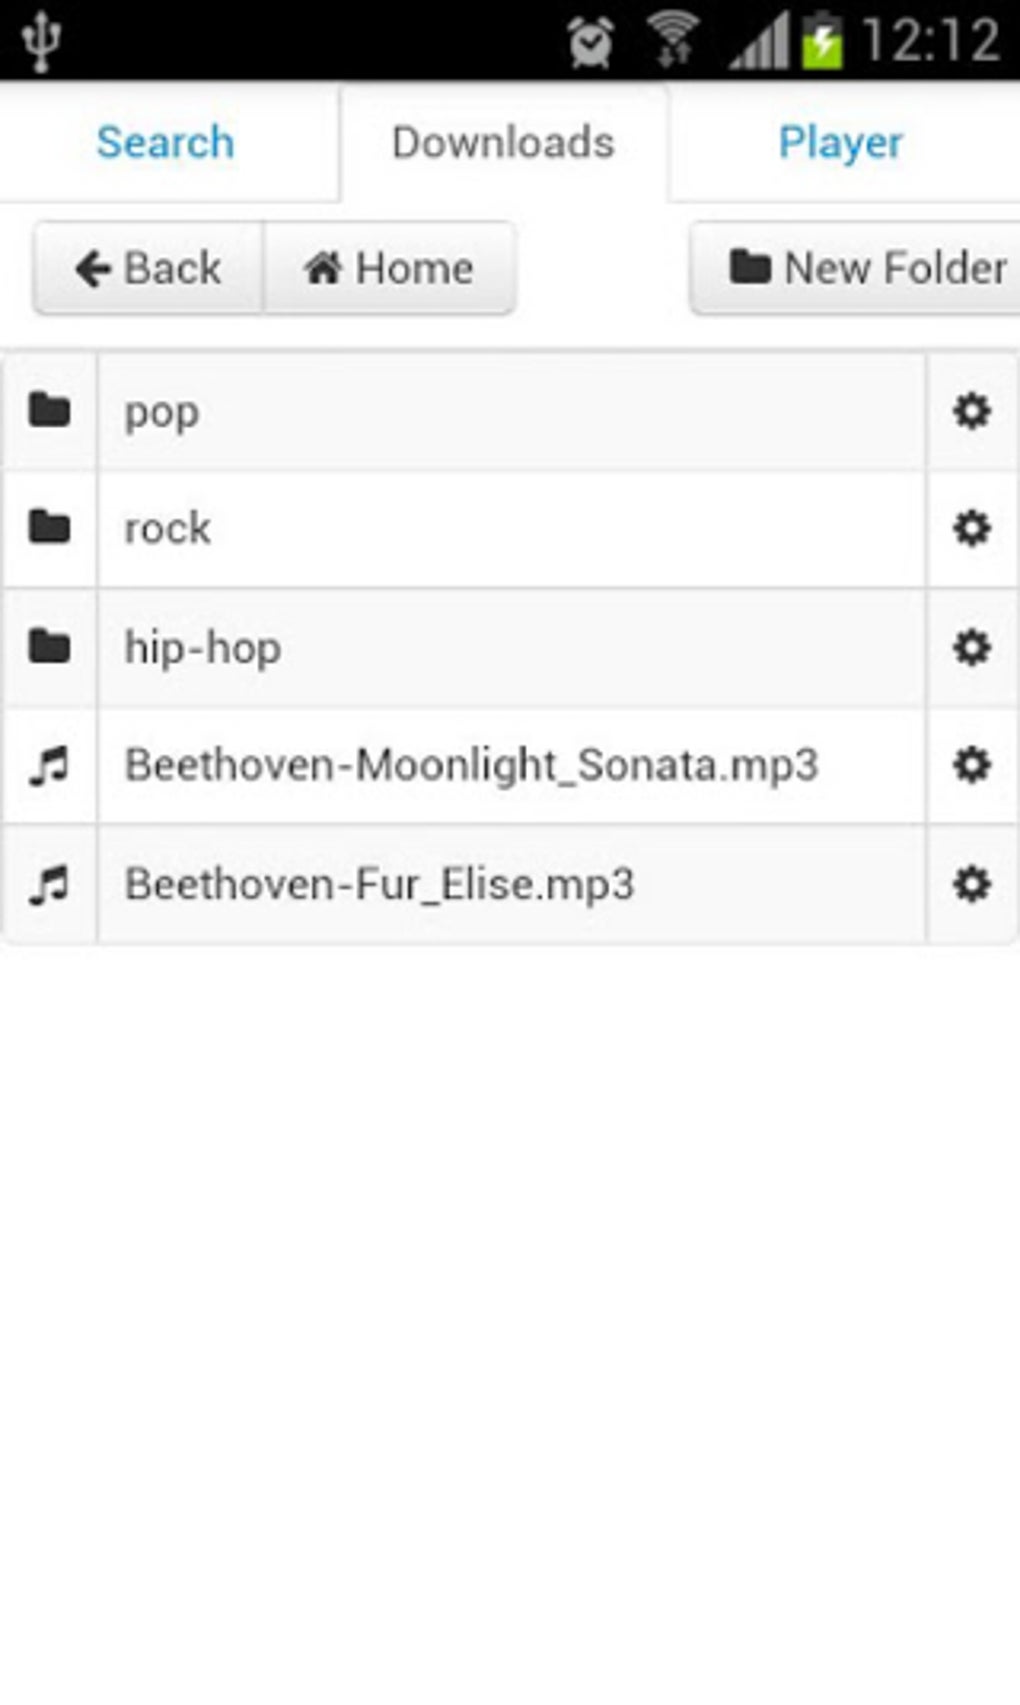Click music note icon for Moonlight Sonata
Viewport: 1020px width, 1705px height.
tap(49, 766)
